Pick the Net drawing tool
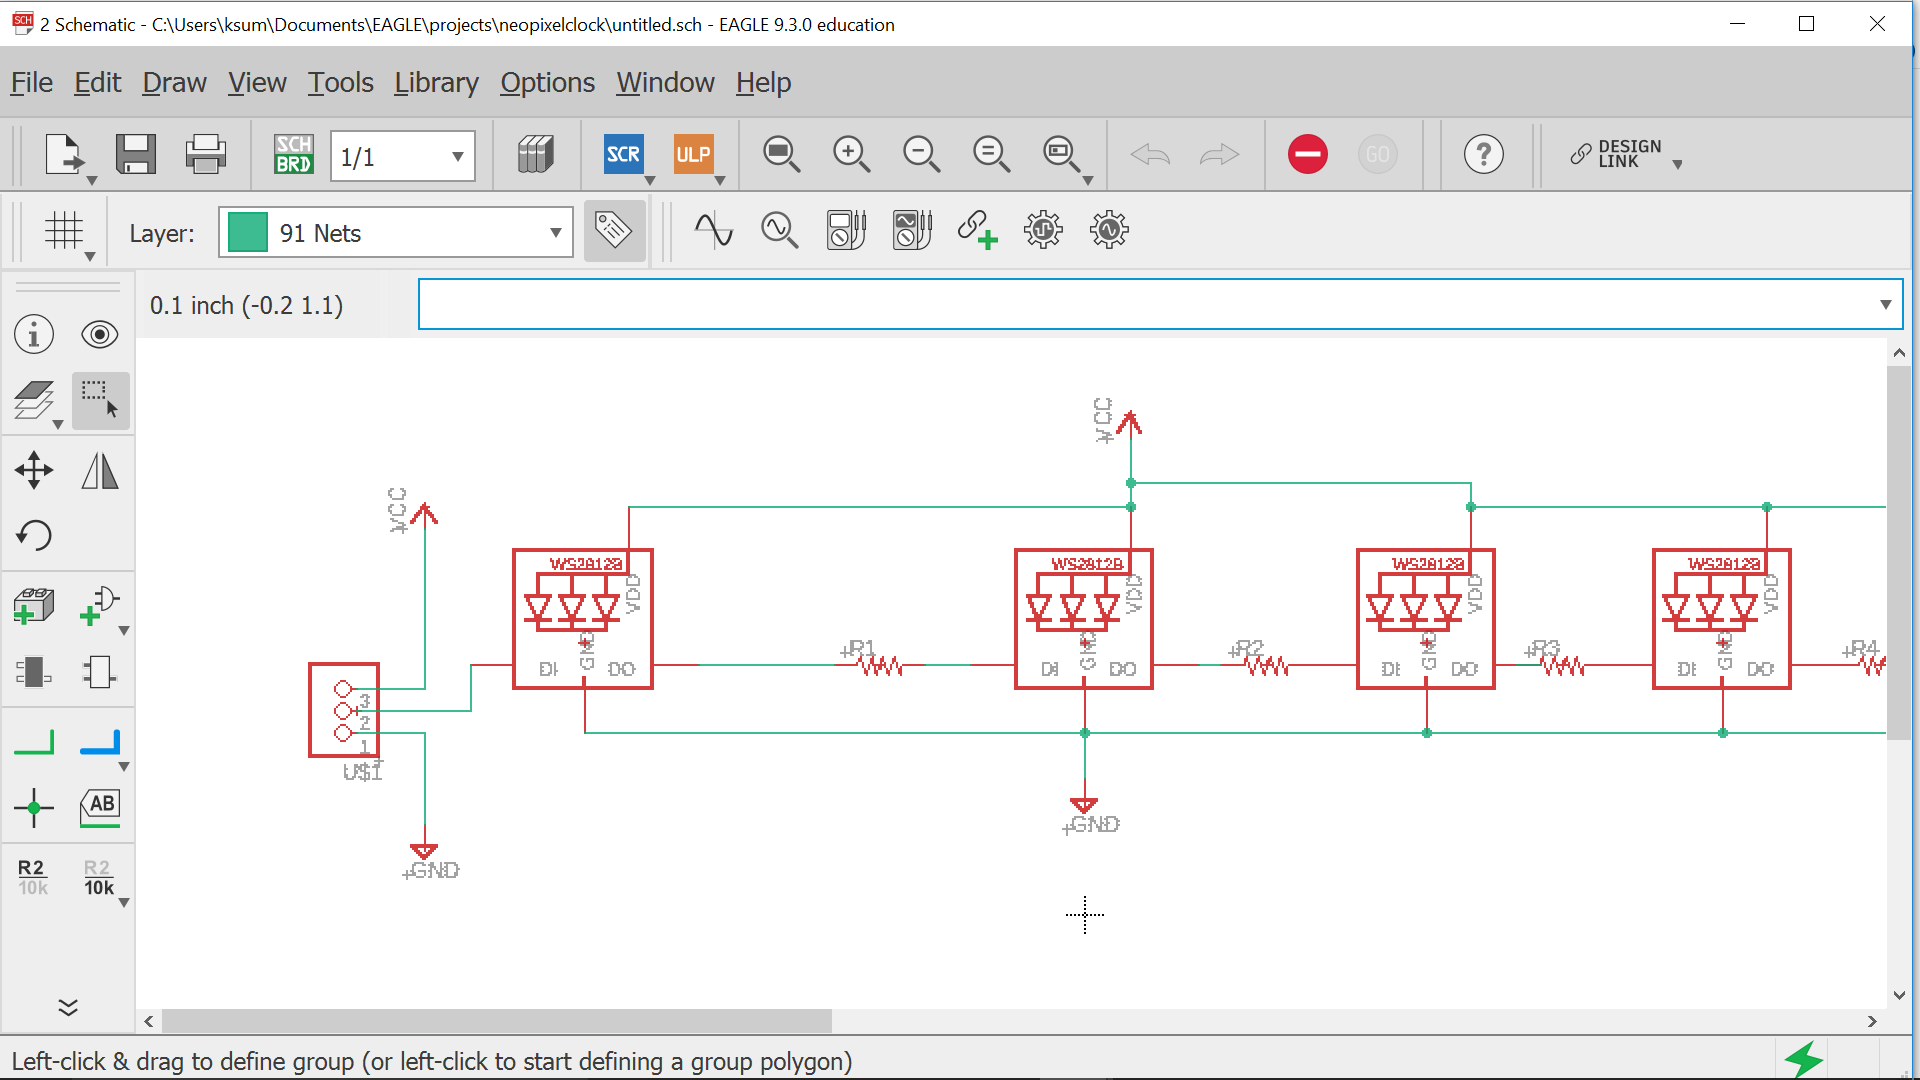The width and height of the screenshot is (1920, 1080). pos(34,742)
